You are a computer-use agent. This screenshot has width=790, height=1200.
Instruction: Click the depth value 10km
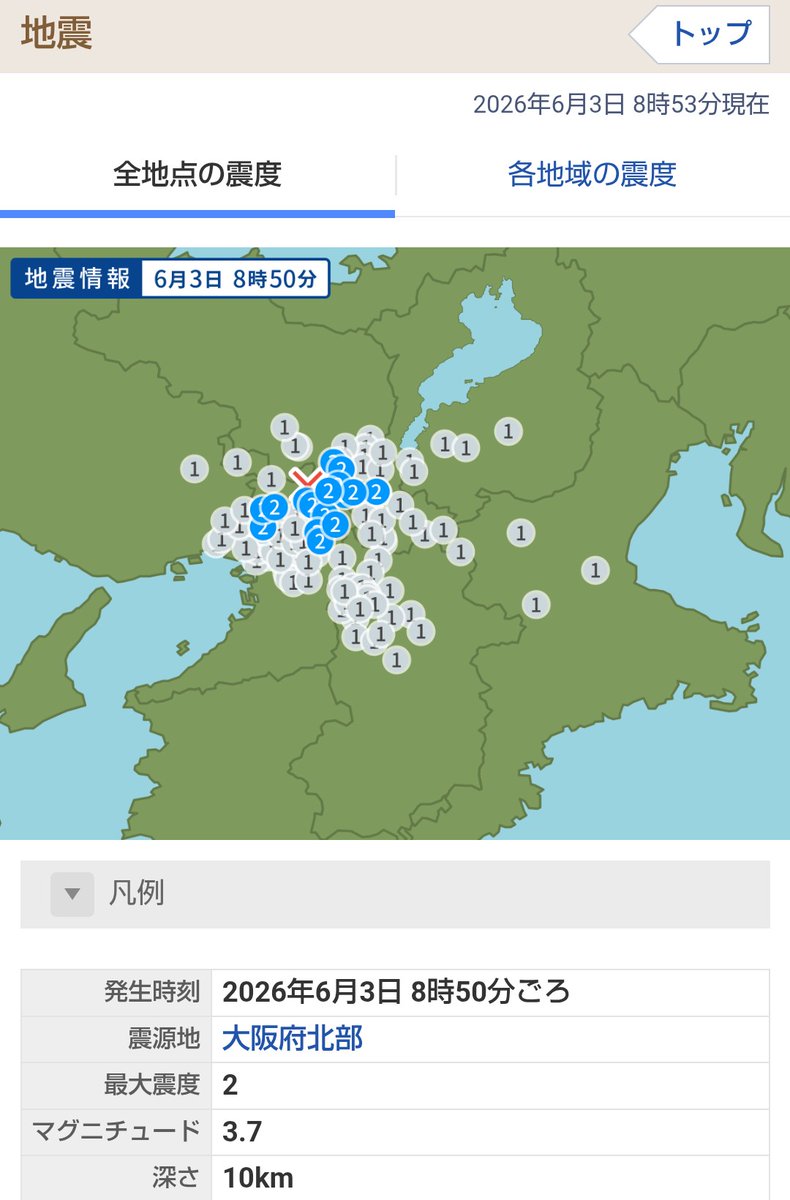(258, 1178)
